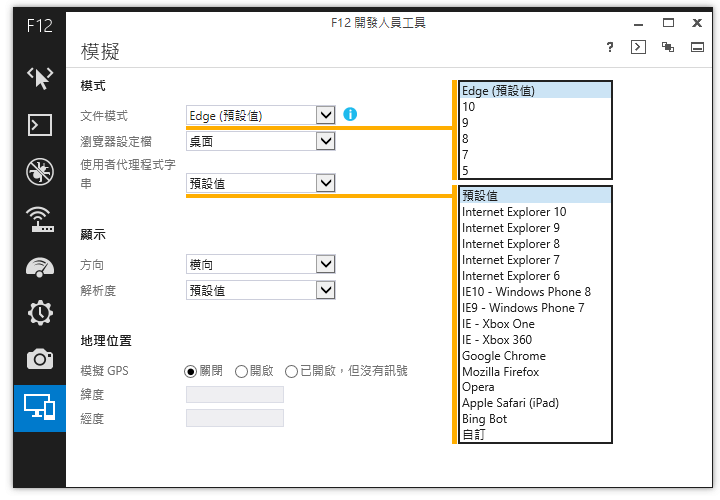Expand the 文件模式 dropdown arrow
Image resolution: width=720 pixels, height=500 pixels.
[x=326, y=115]
